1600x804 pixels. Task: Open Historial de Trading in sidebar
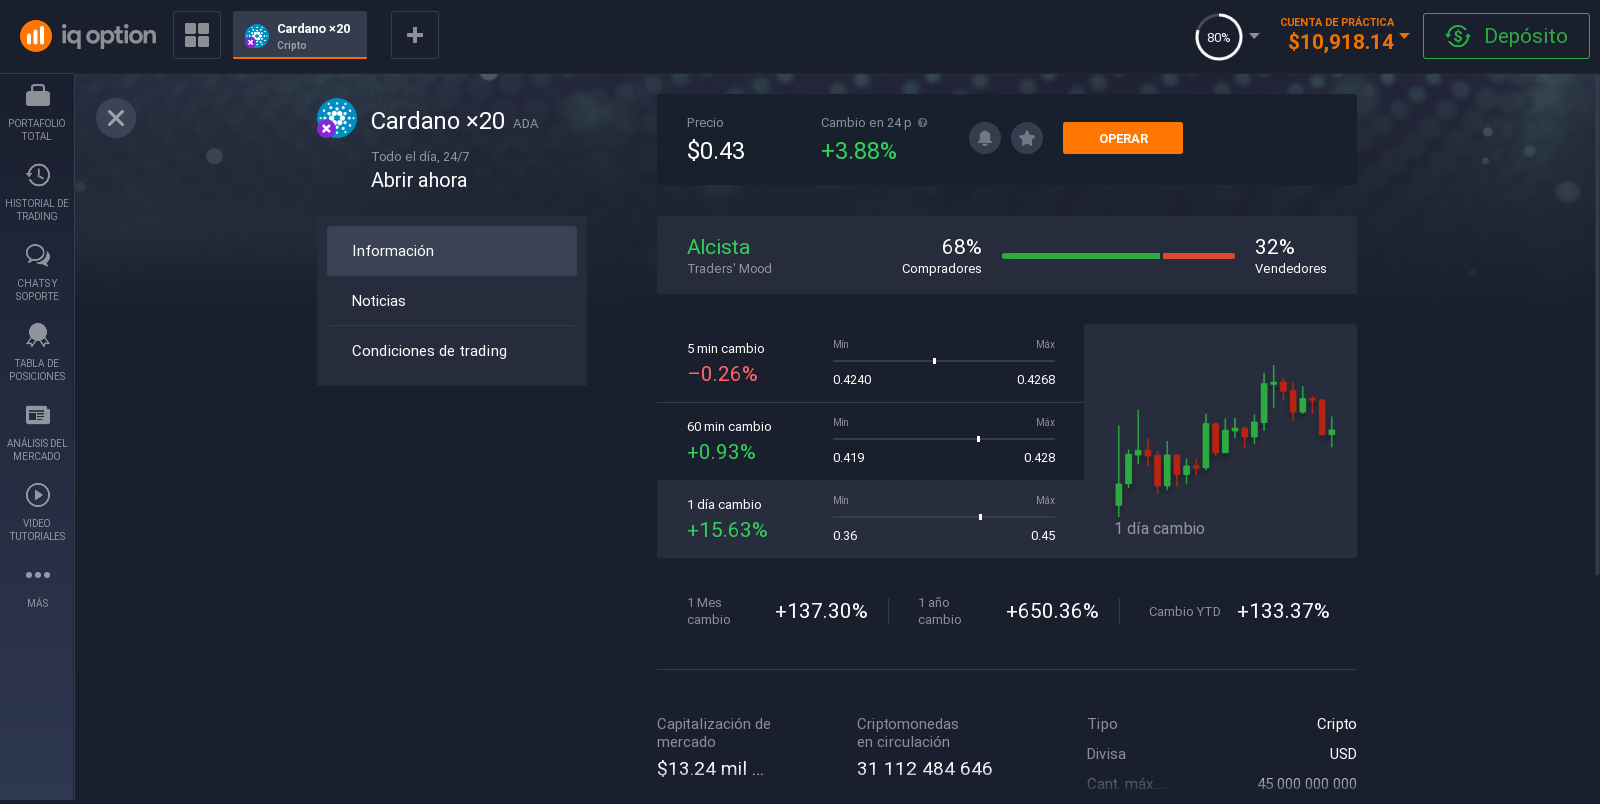[37, 192]
